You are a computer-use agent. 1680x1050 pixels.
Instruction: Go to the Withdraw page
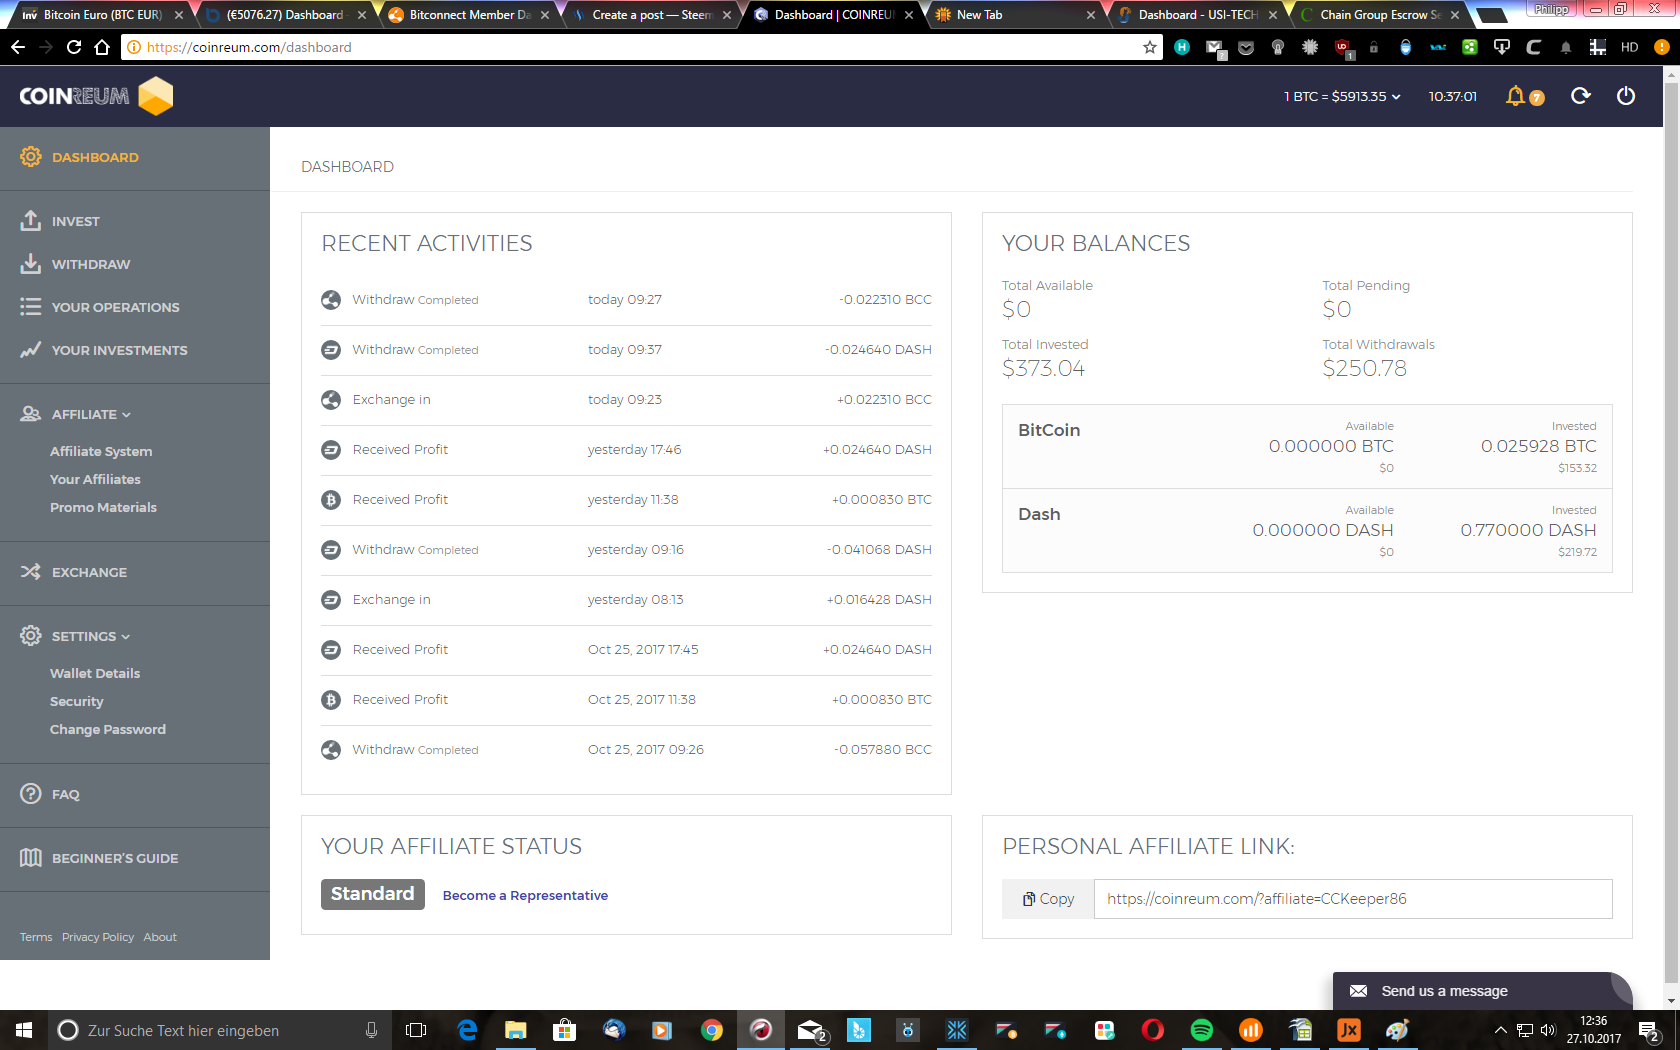pyautogui.click(x=91, y=264)
